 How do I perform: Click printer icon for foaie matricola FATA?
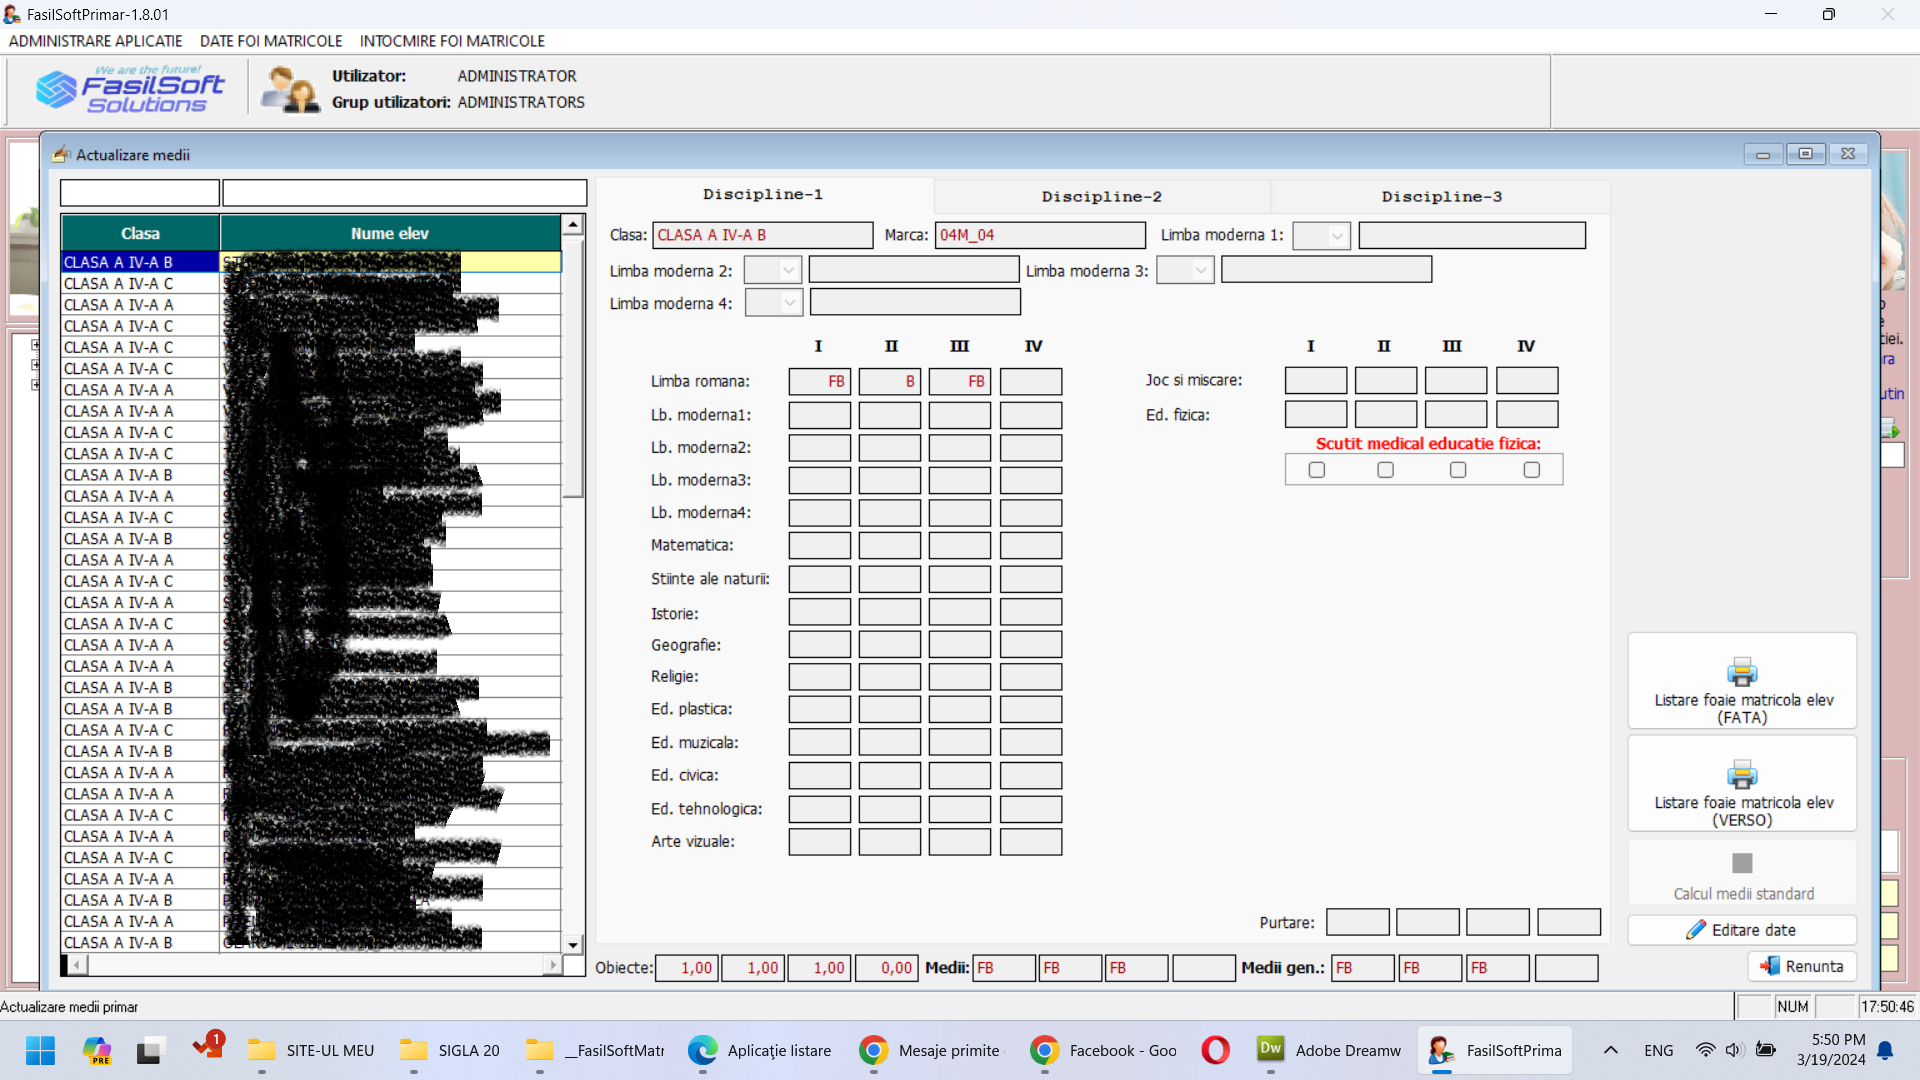pyautogui.click(x=1741, y=672)
